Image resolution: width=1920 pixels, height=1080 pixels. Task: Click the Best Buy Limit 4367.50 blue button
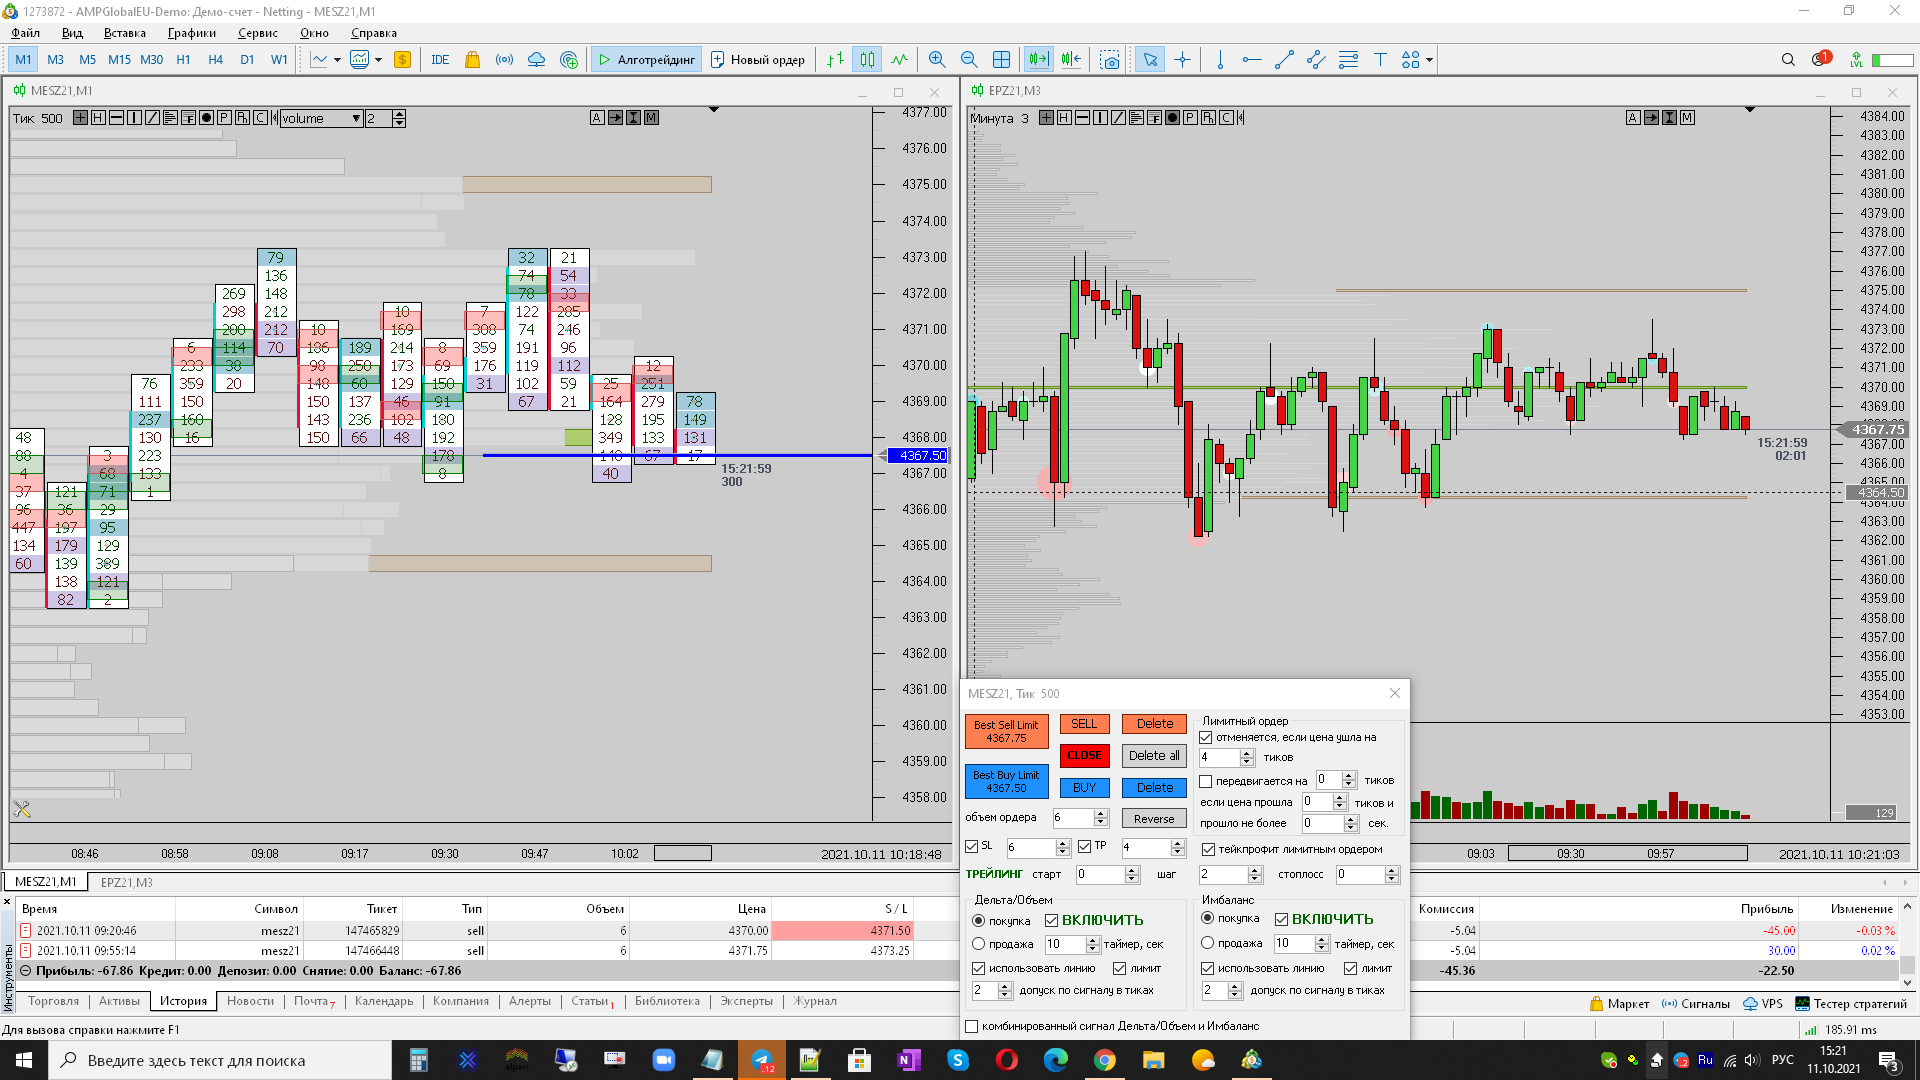1006,781
